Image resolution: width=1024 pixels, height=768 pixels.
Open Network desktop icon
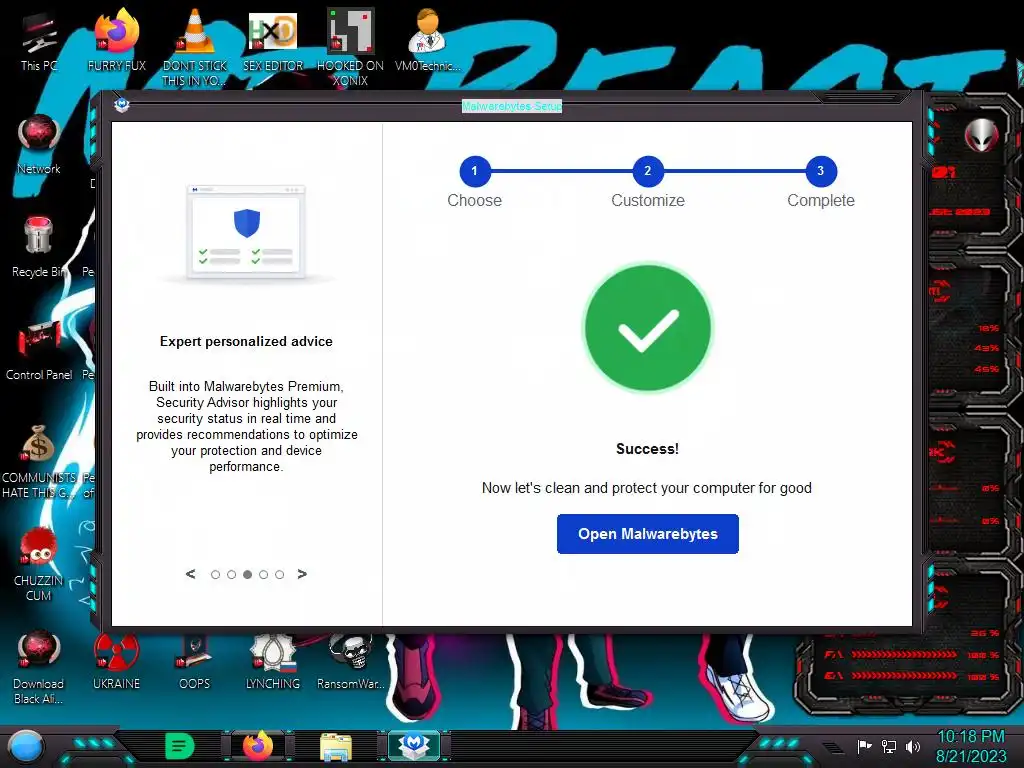click(39, 145)
